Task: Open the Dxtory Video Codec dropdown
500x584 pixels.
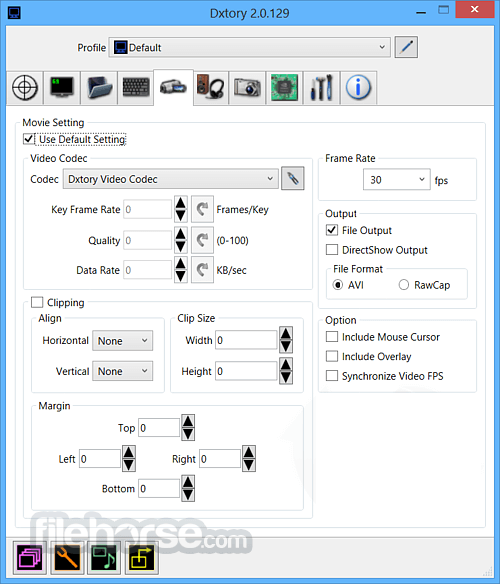Action: pos(171,179)
